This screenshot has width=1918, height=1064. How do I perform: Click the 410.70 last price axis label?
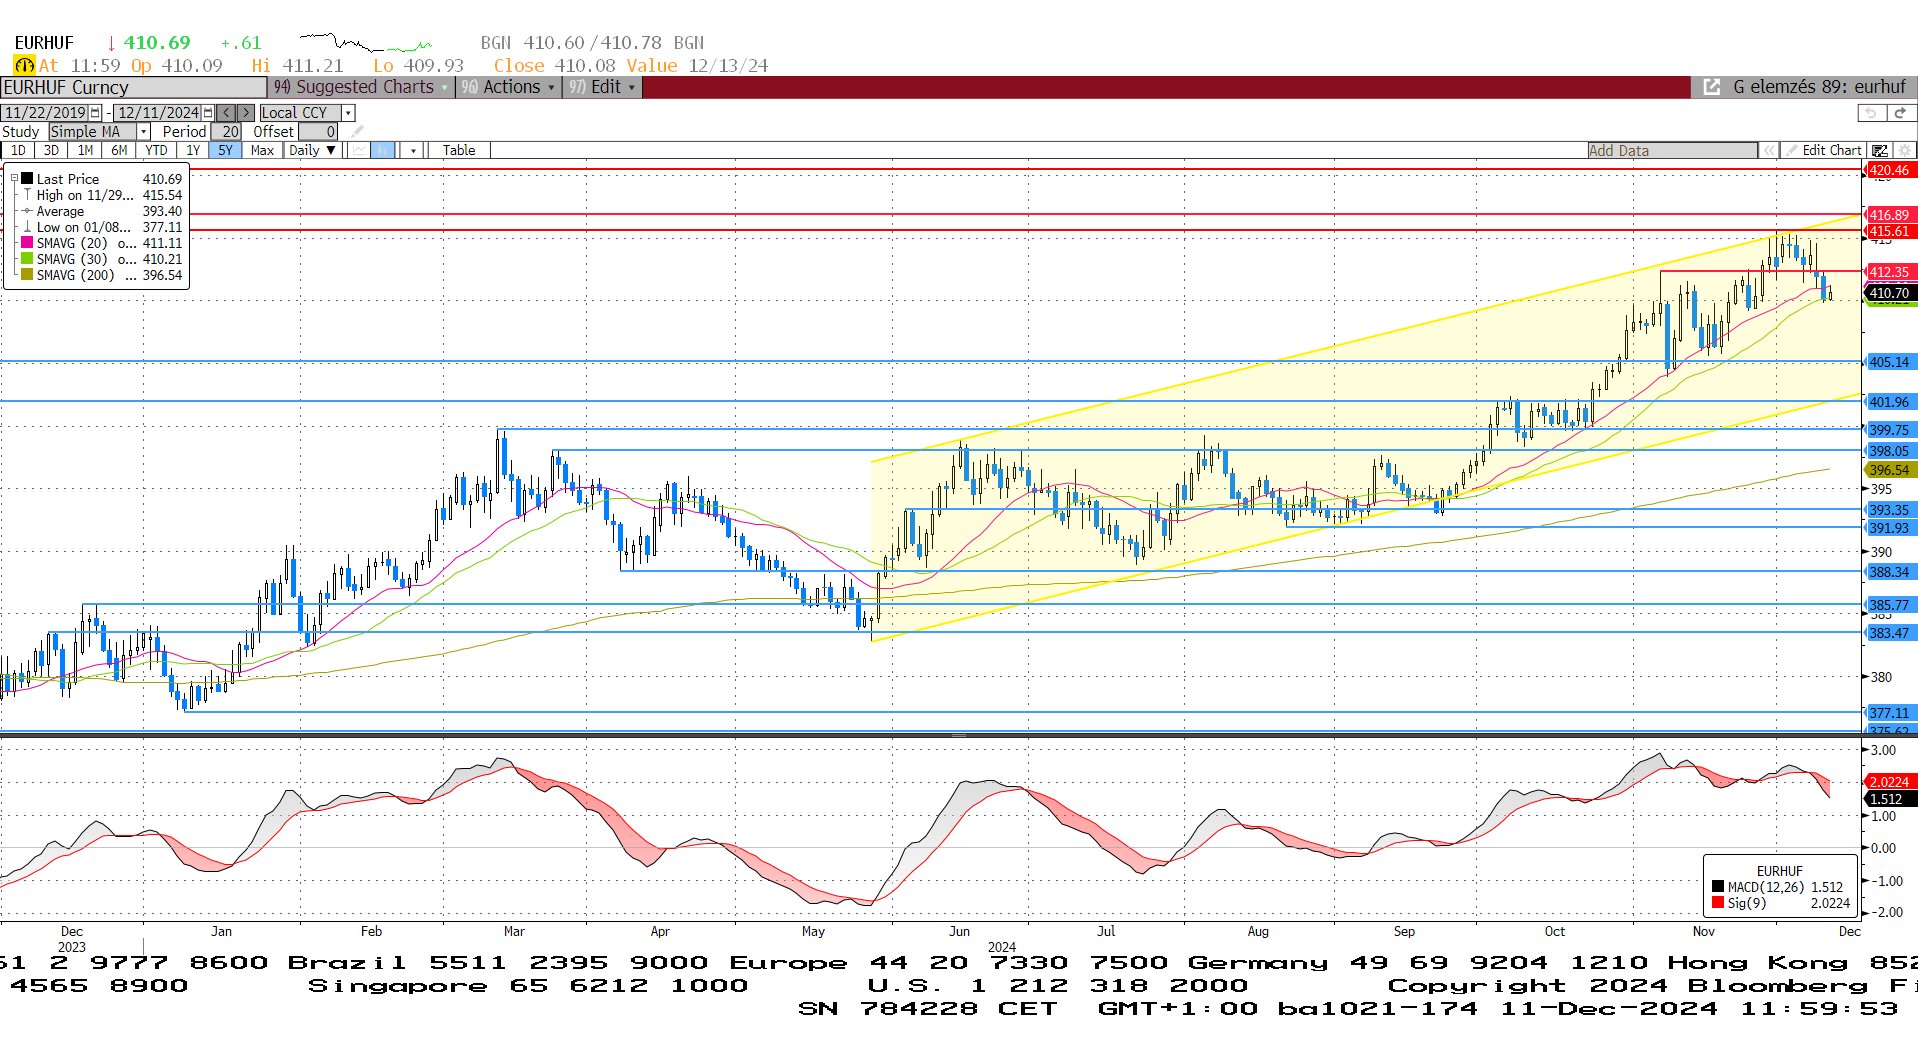coord(1890,293)
